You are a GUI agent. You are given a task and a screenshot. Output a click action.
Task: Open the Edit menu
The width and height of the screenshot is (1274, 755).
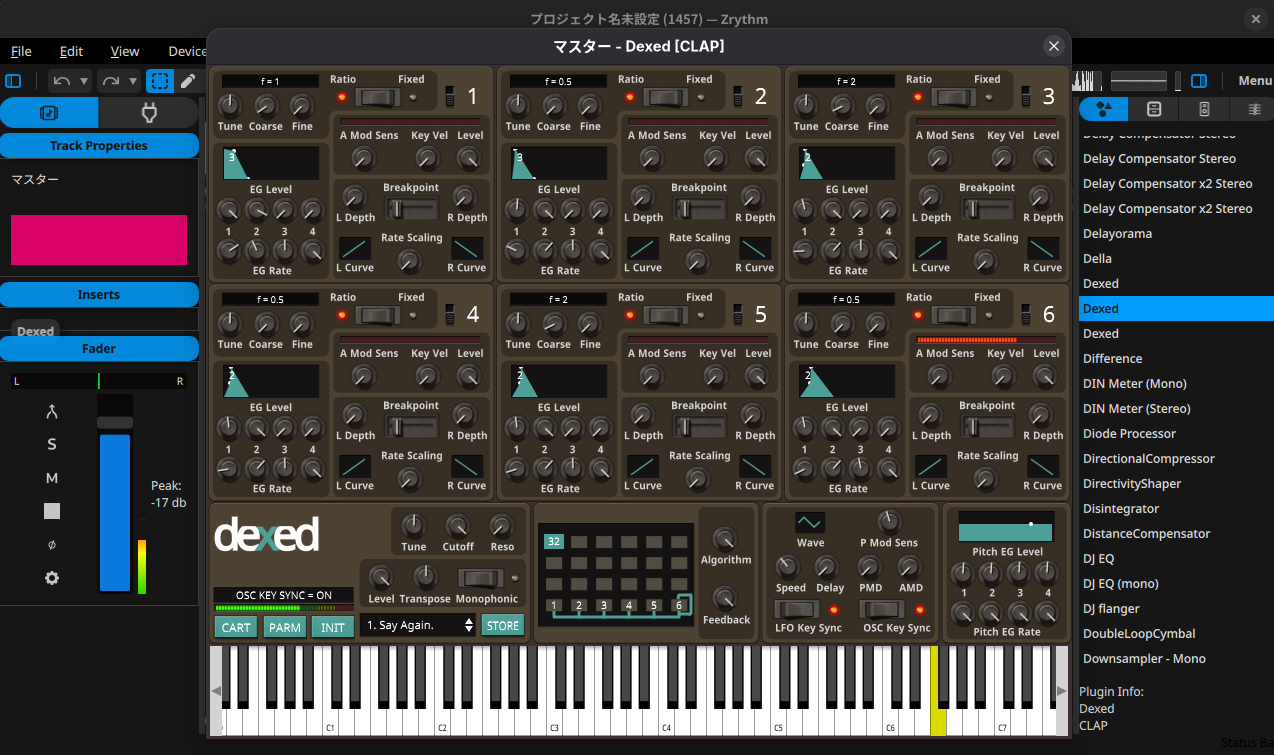tap(71, 51)
